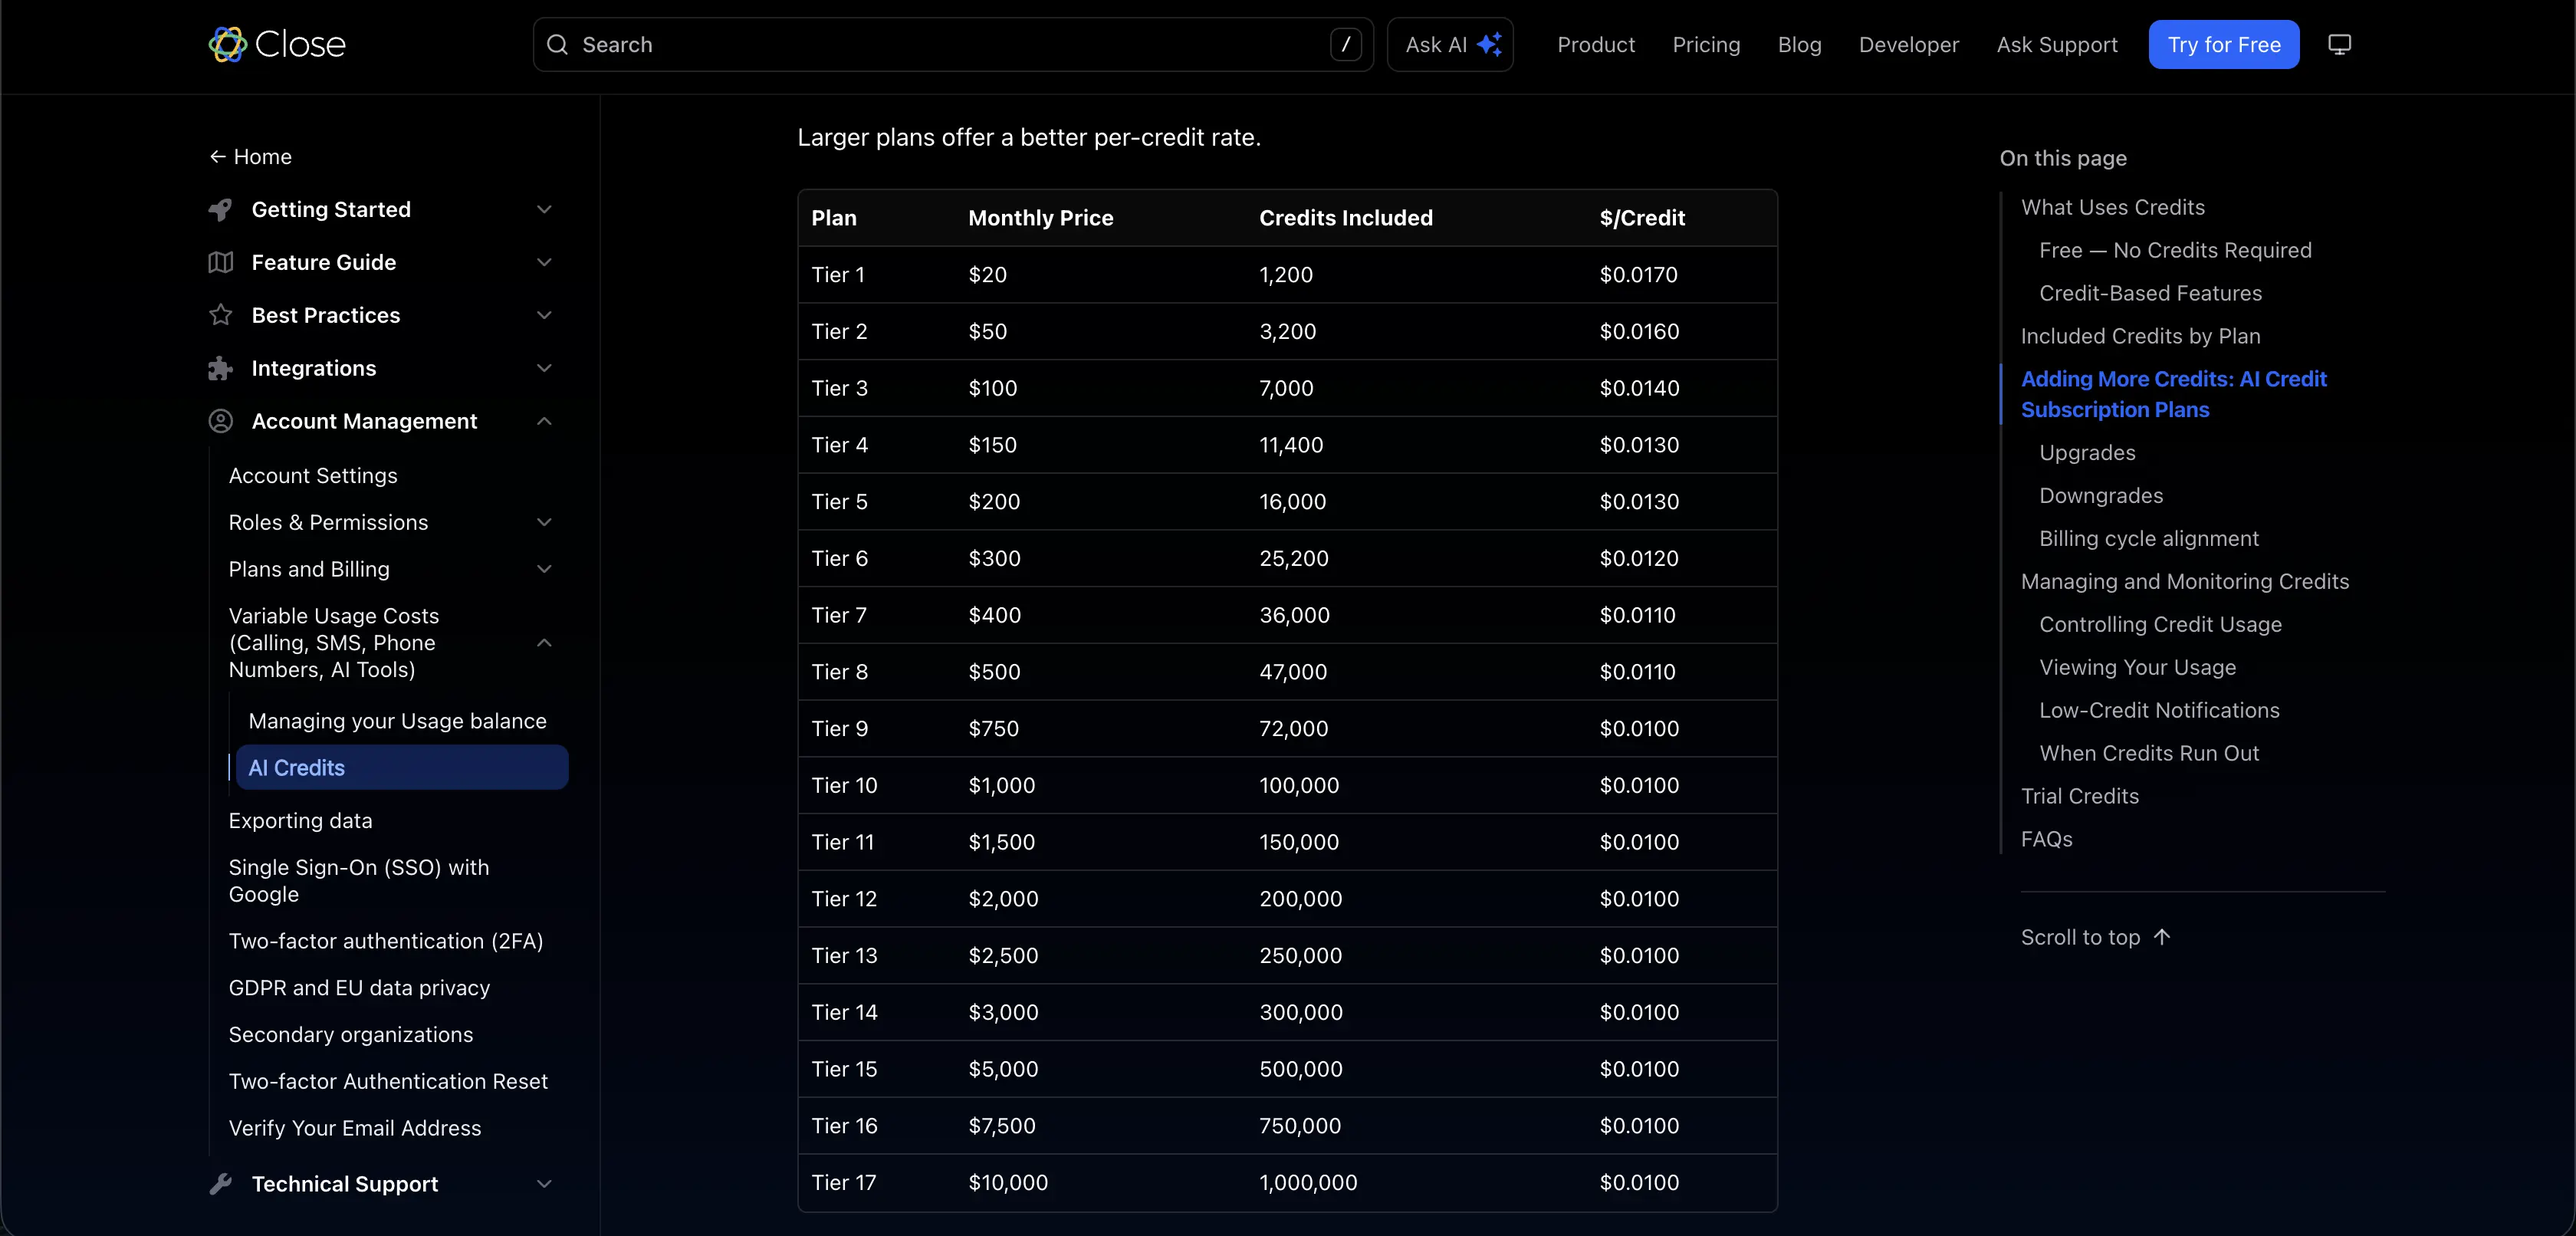Click the Integrations puzzle piece icon

pos(220,368)
